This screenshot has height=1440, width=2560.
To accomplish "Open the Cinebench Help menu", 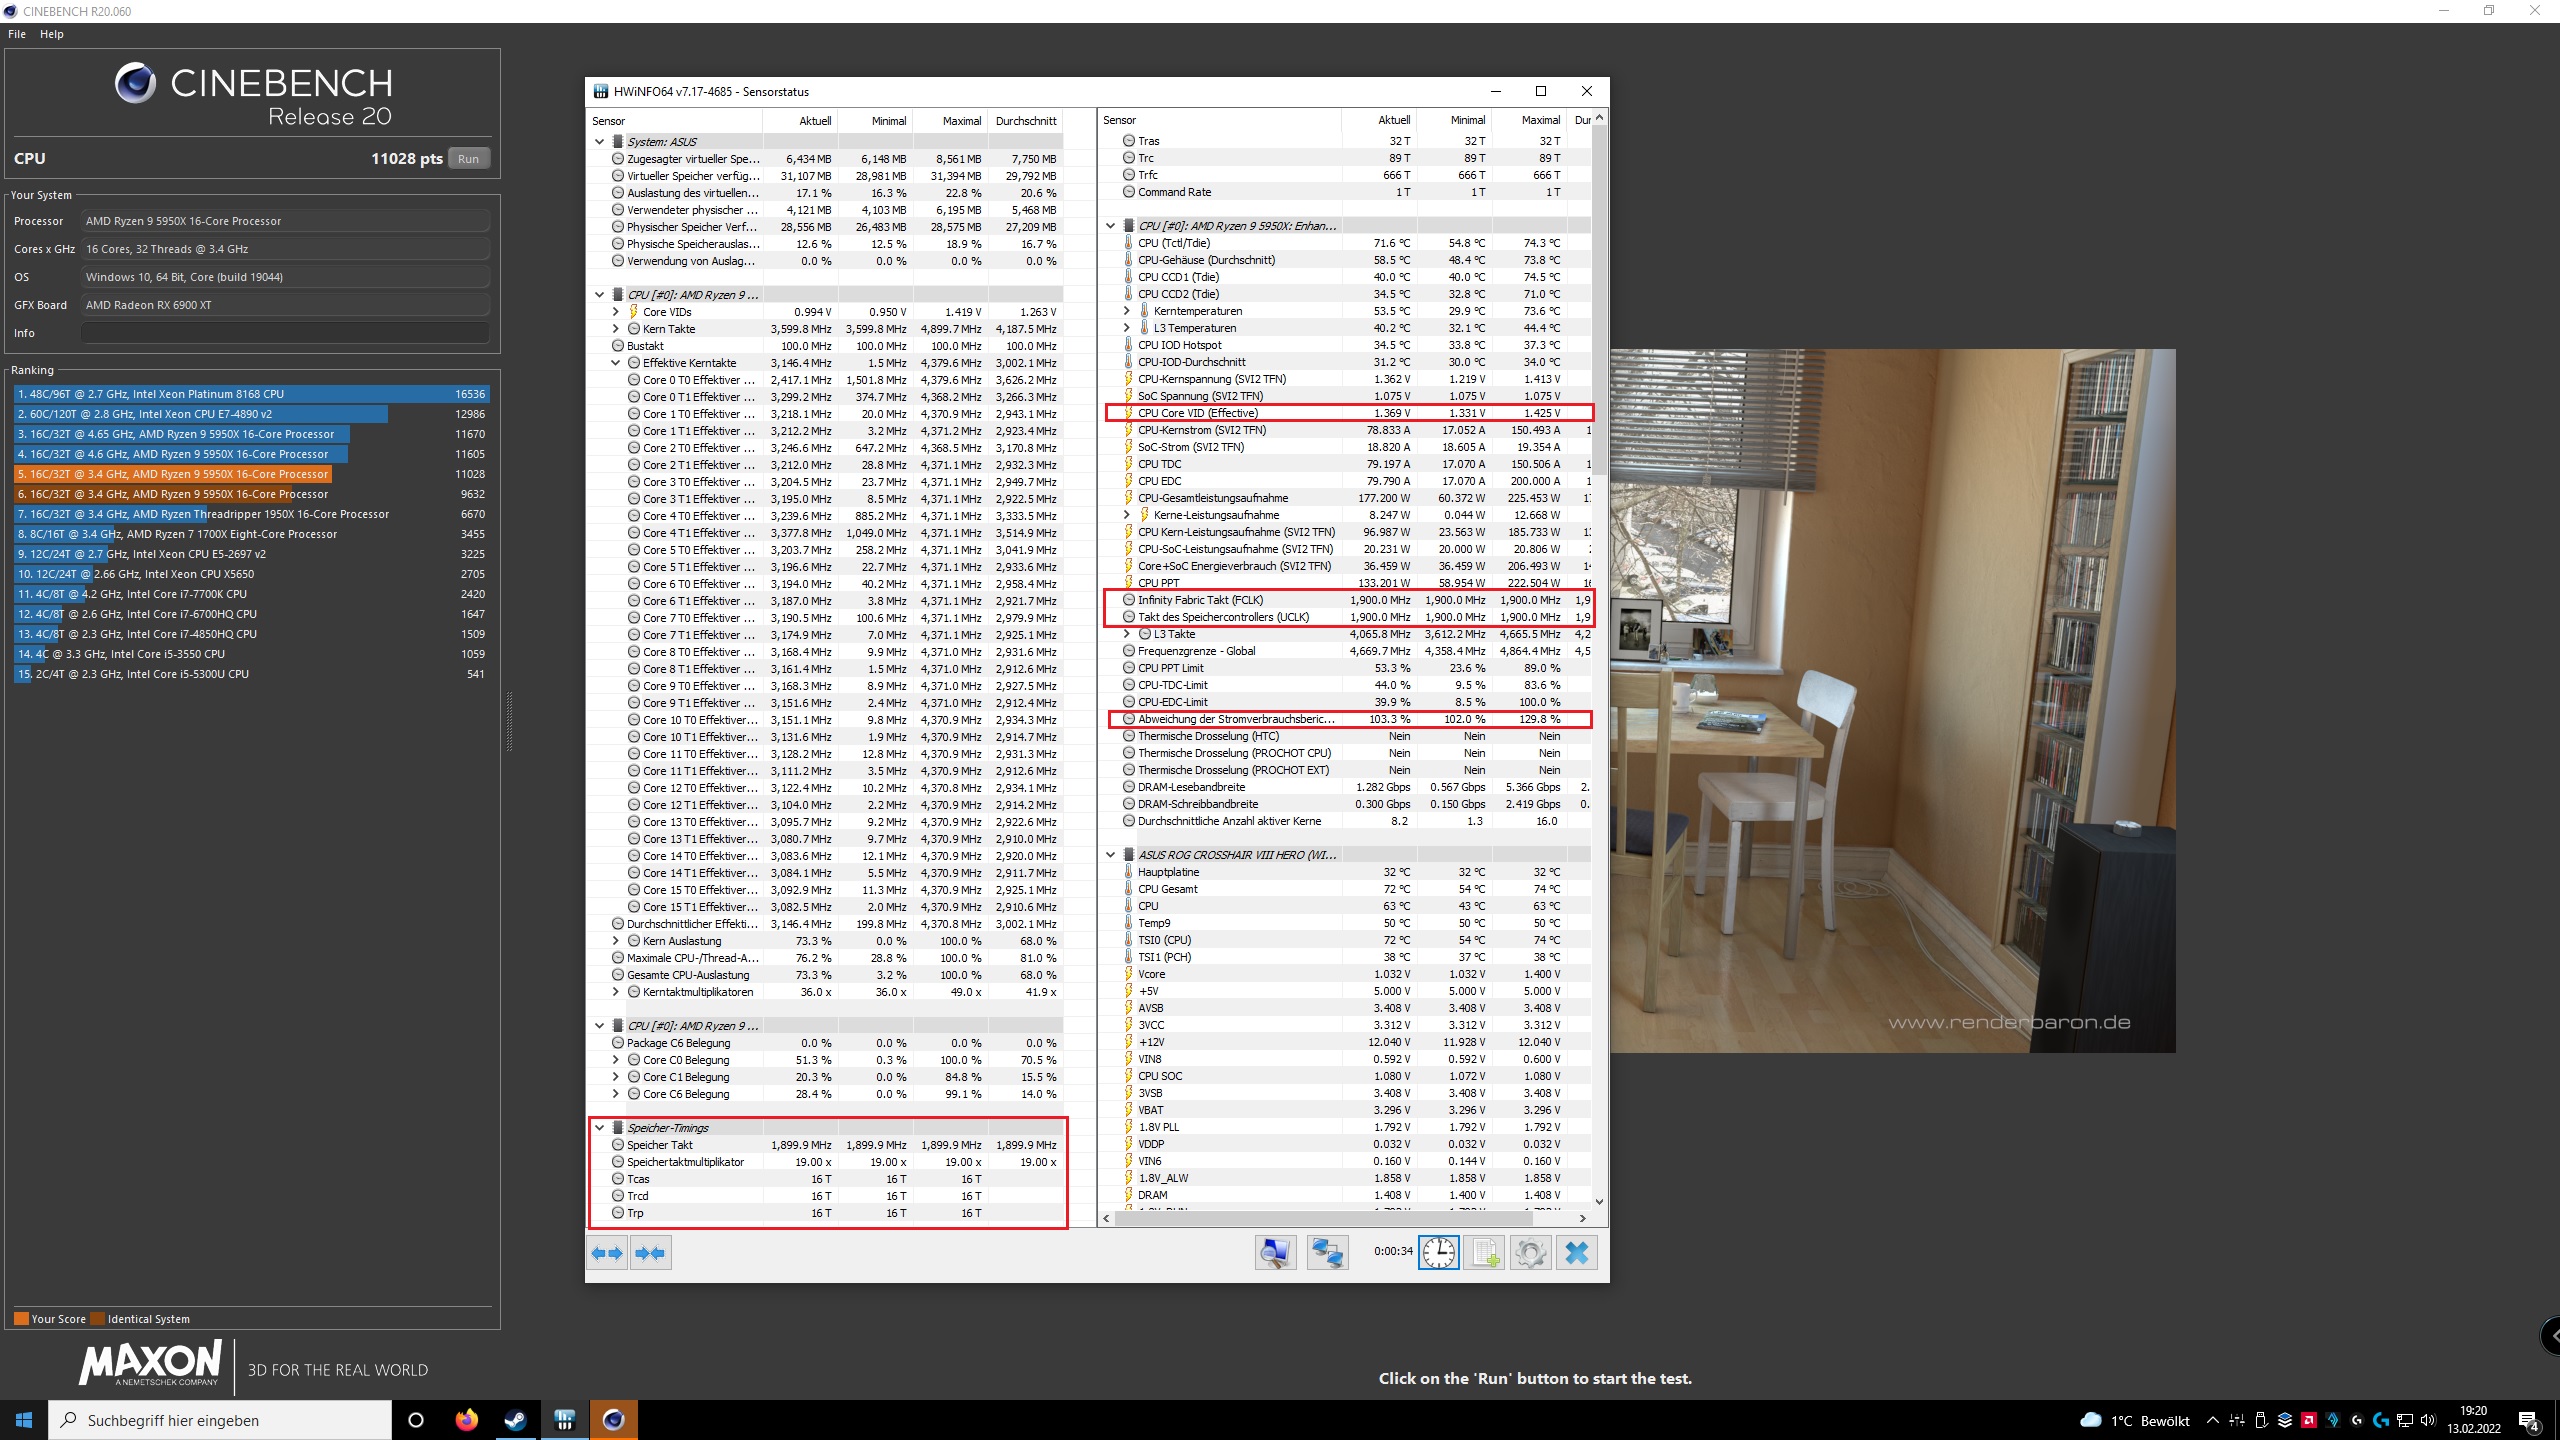I will (52, 34).
